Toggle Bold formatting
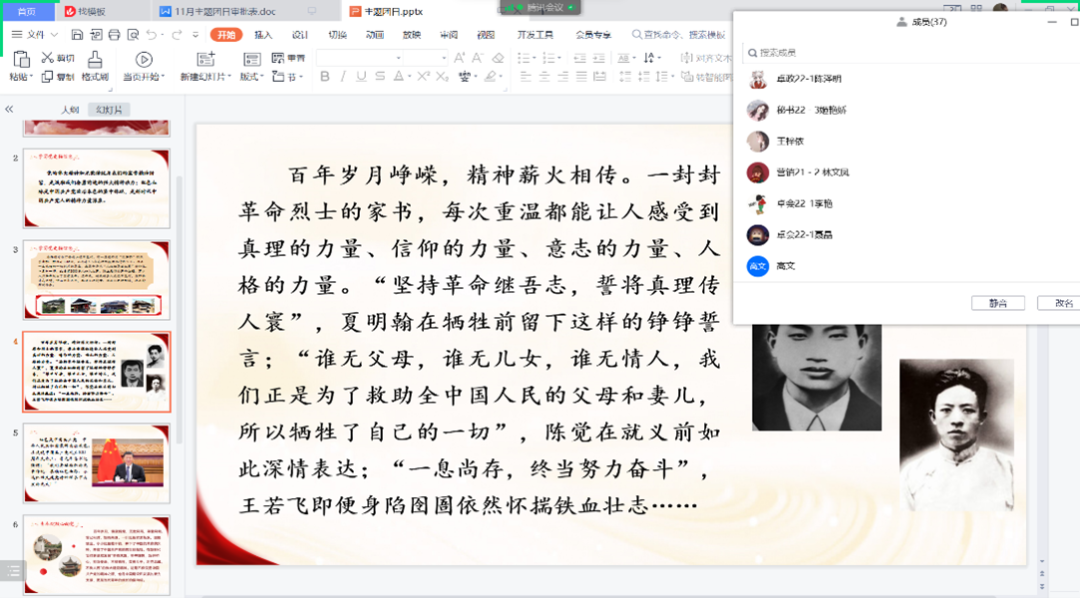Viewport: 1080px width, 598px height. (324, 76)
